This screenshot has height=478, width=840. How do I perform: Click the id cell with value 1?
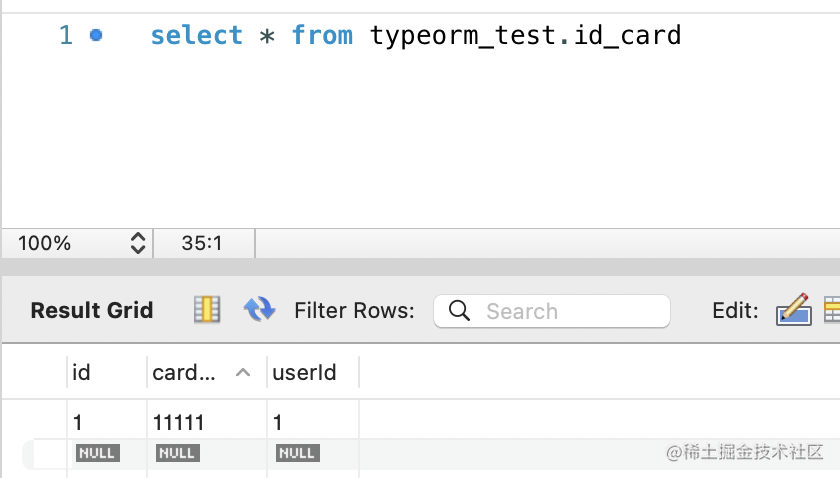[x=79, y=423]
